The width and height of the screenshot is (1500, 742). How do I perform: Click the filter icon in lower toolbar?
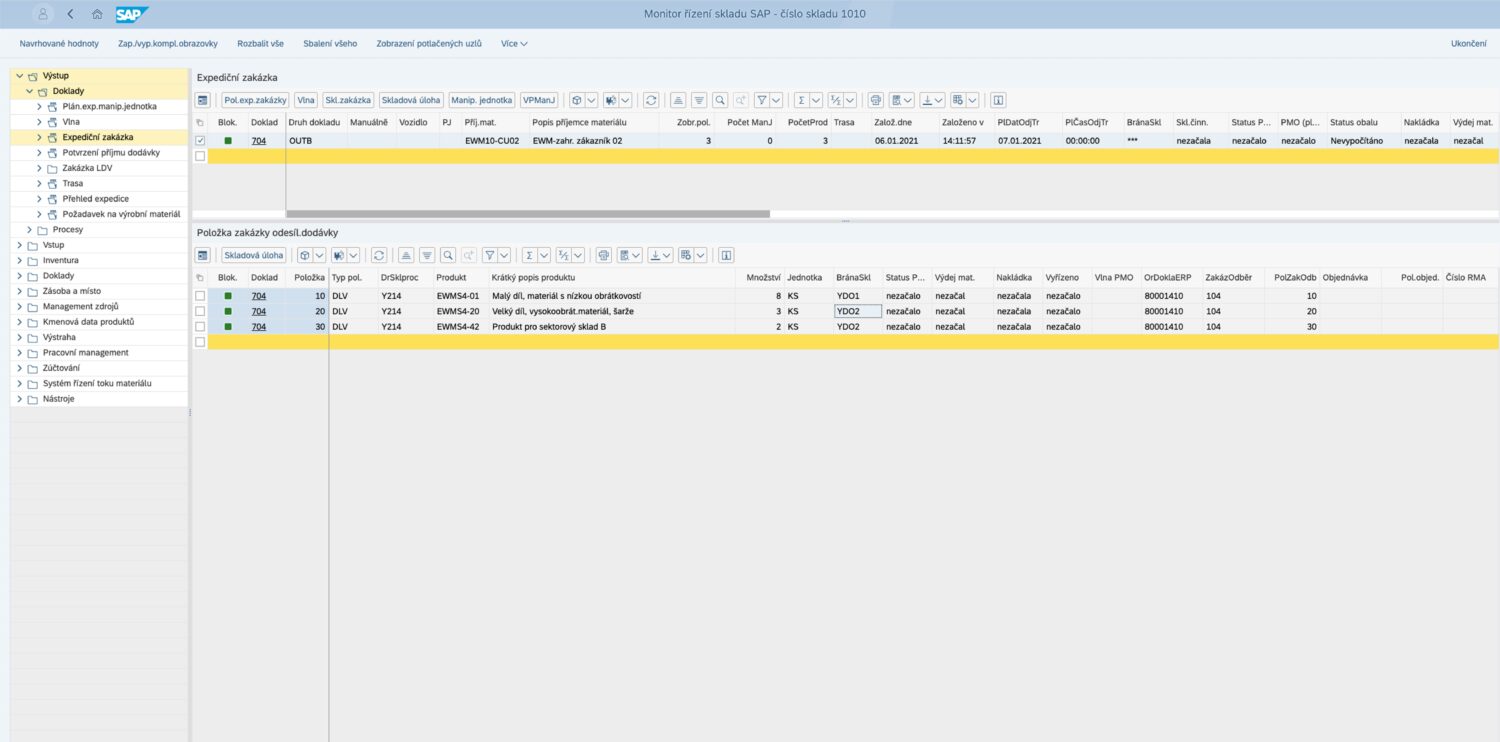[490, 255]
